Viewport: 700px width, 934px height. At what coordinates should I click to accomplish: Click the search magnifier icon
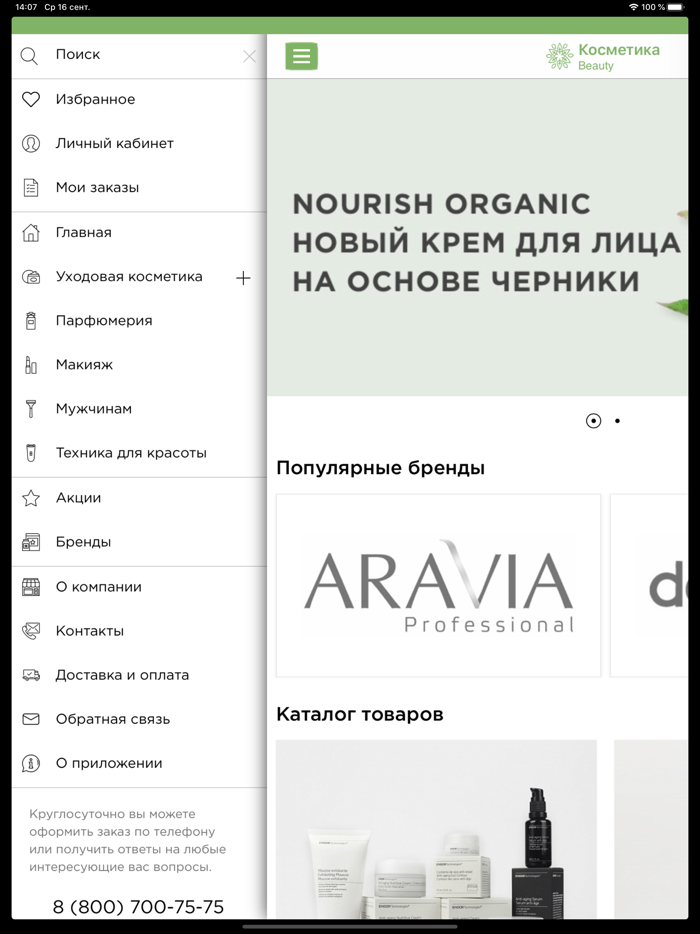pyautogui.click(x=29, y=56)
